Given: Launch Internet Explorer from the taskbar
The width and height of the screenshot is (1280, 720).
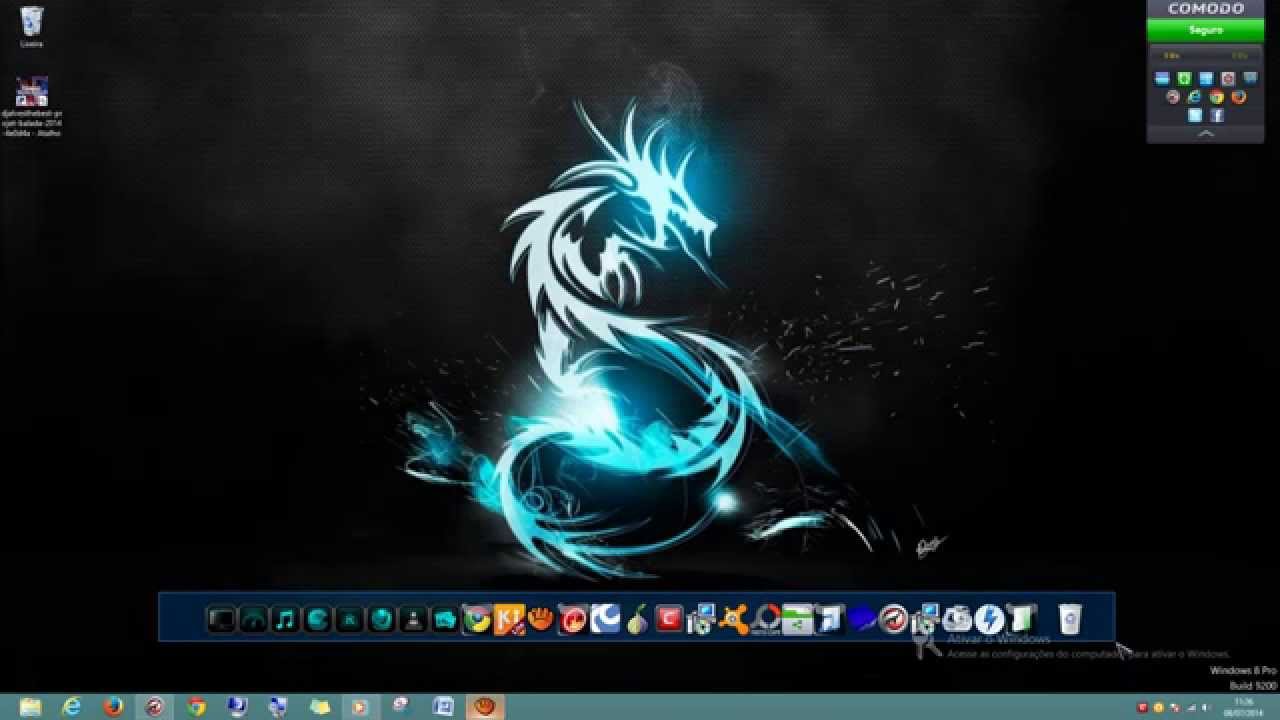Looking at the screenshot, I should (x=72, y=707).
